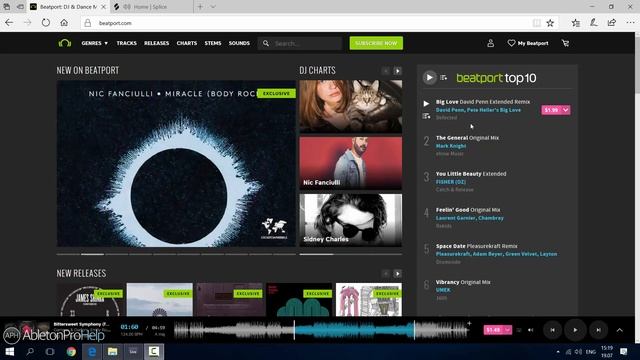The image size is (640, 360).
Task: Add Big Love to queue
Action: (426, 116)
